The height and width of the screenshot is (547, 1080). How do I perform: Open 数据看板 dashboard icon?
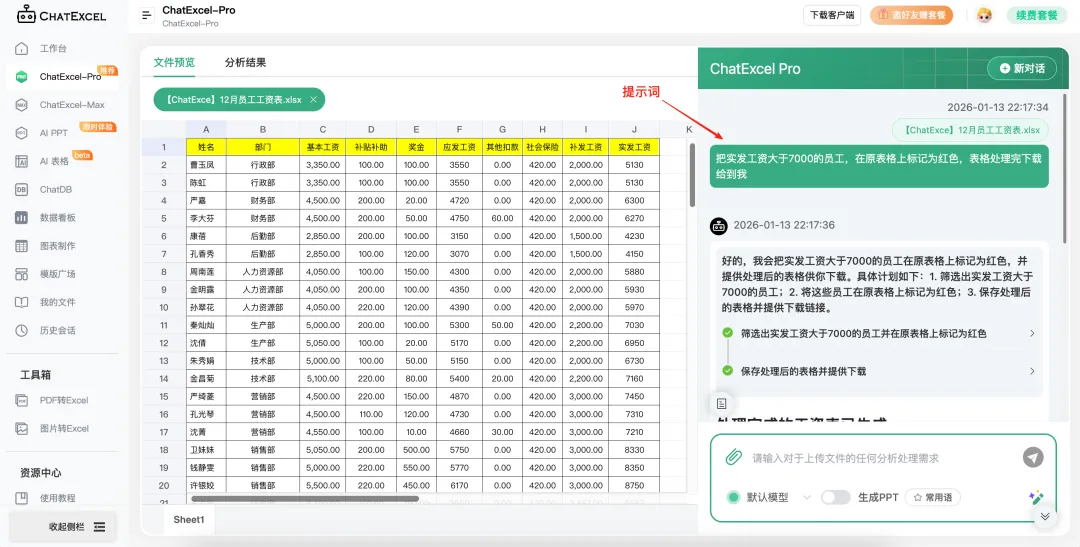(22, 218)
